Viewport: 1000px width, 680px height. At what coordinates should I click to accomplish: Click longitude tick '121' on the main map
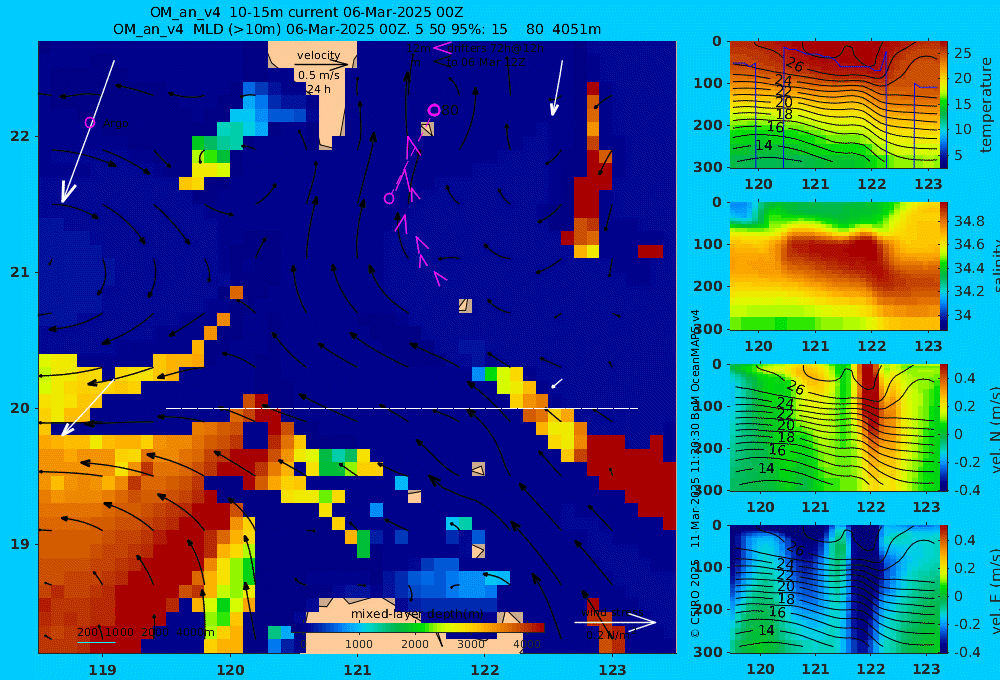[357, 669]
